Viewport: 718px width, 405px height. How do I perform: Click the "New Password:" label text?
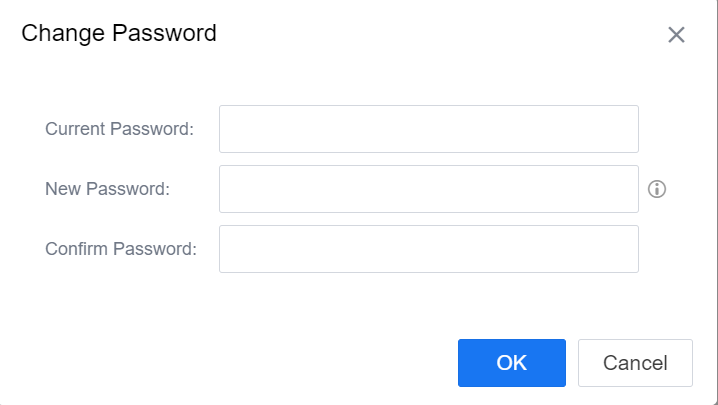point(108,189)
